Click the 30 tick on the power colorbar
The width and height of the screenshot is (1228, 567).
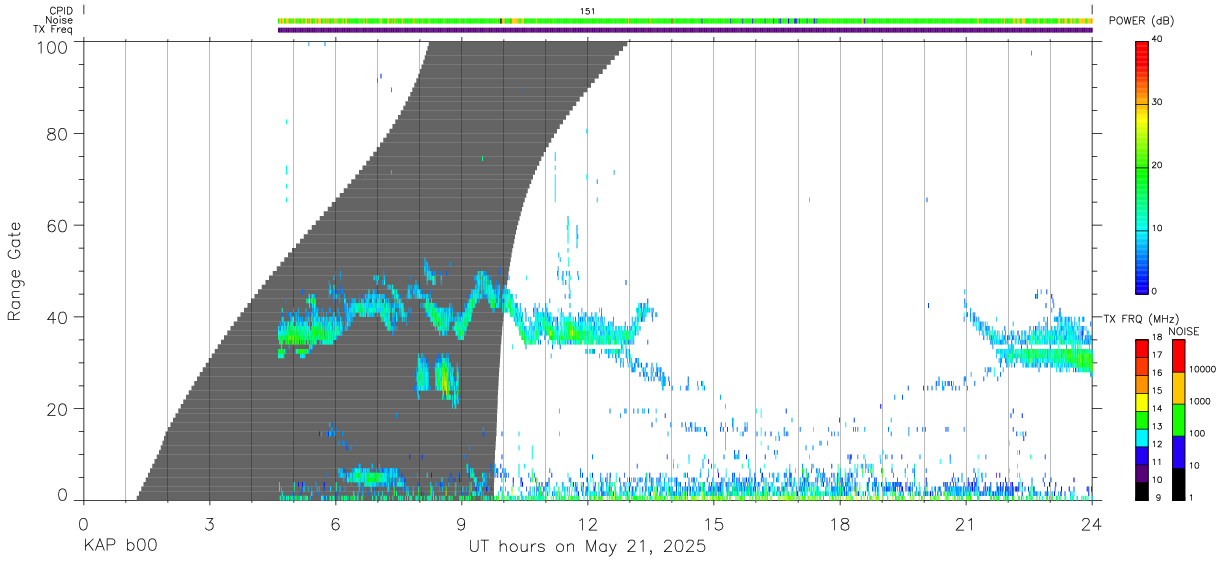click(x=1158, y=102)
